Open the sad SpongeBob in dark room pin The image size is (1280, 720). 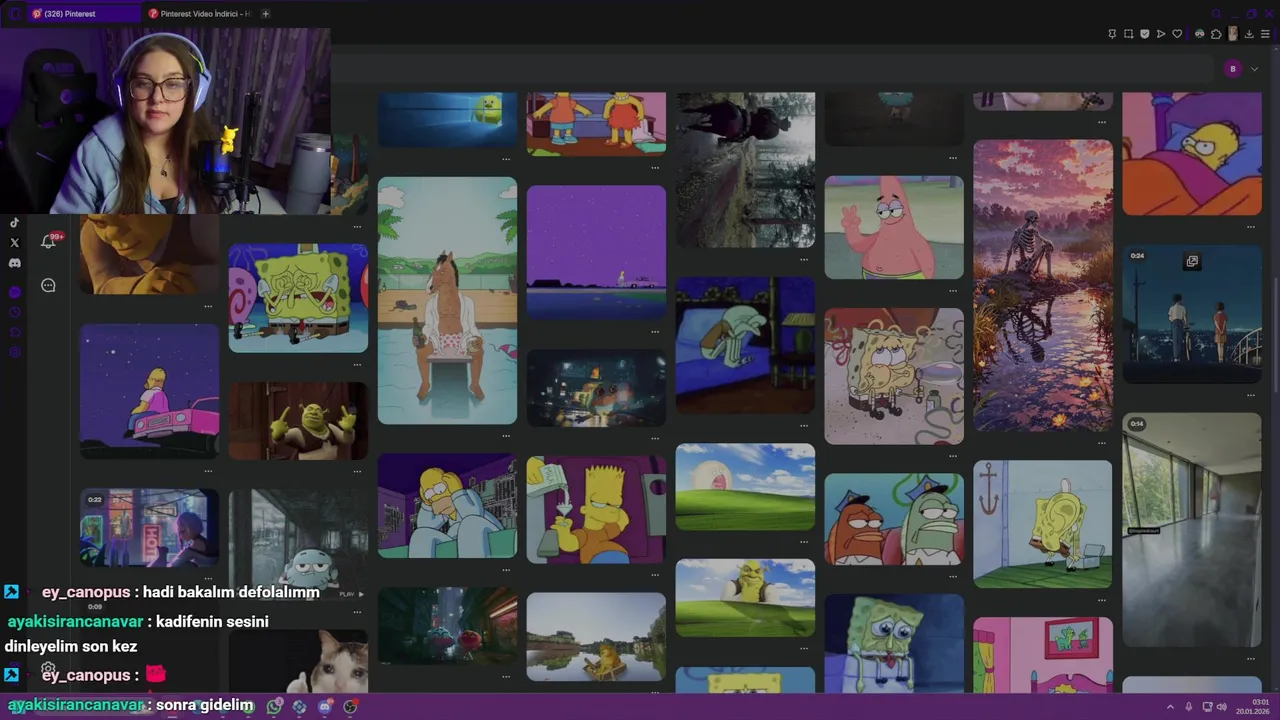pyautogui.click(x=894, y=644)
